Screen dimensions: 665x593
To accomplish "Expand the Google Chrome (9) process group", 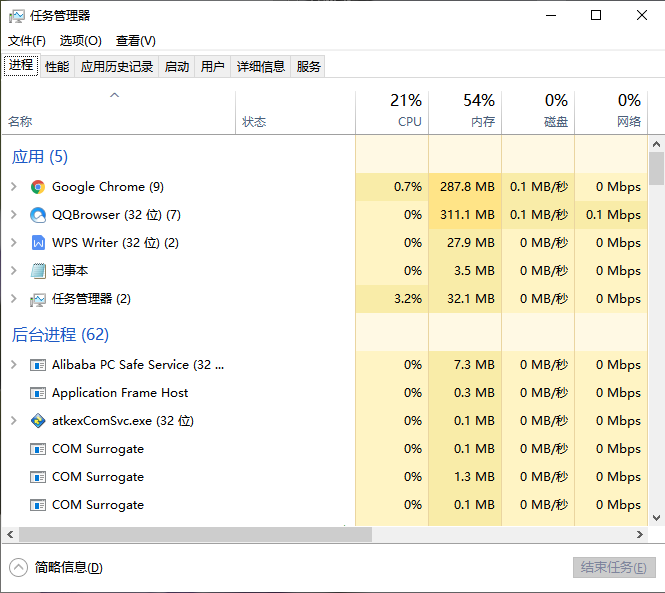I will (x=14, y=187).
